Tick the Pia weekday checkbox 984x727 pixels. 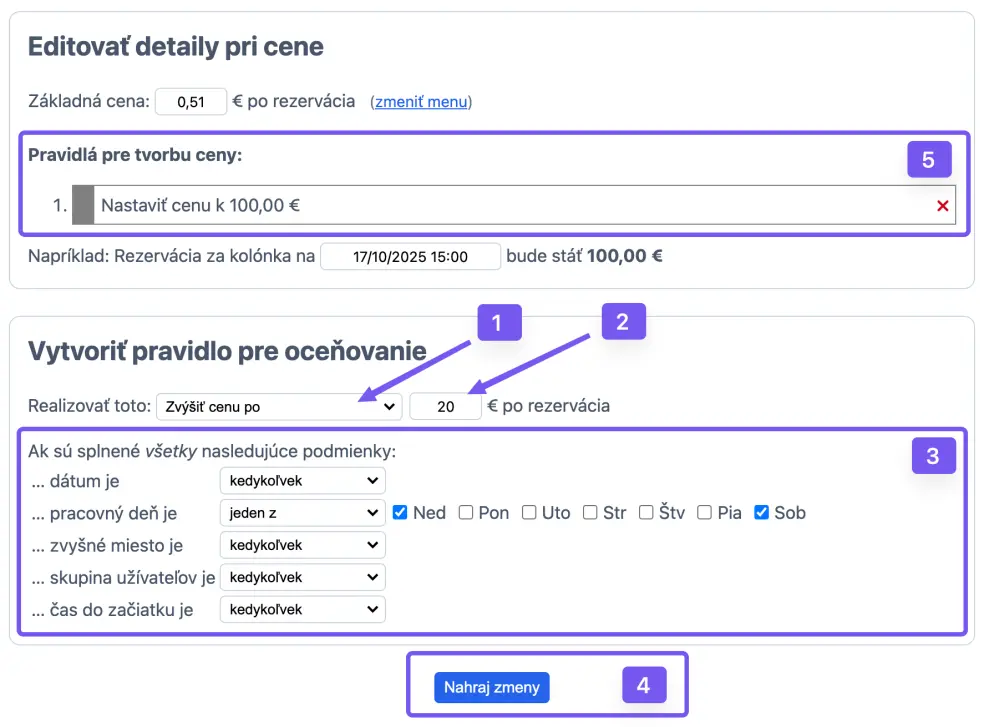[x=705, y=513]
